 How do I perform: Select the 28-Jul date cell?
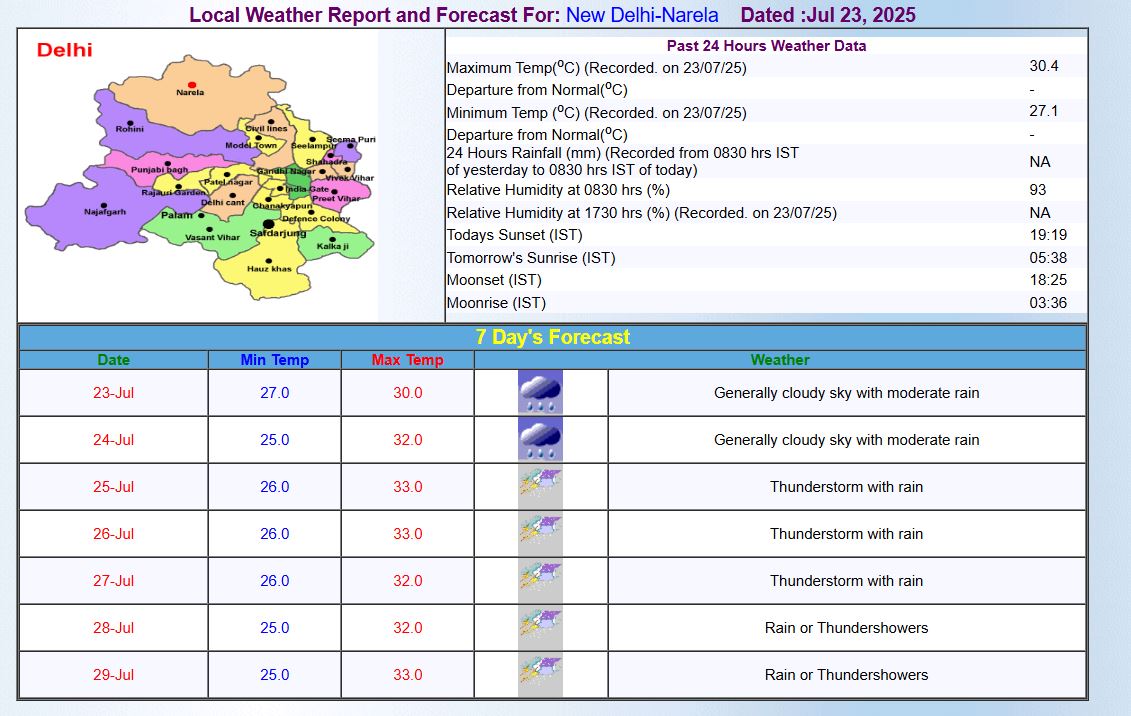click(113, 628)
